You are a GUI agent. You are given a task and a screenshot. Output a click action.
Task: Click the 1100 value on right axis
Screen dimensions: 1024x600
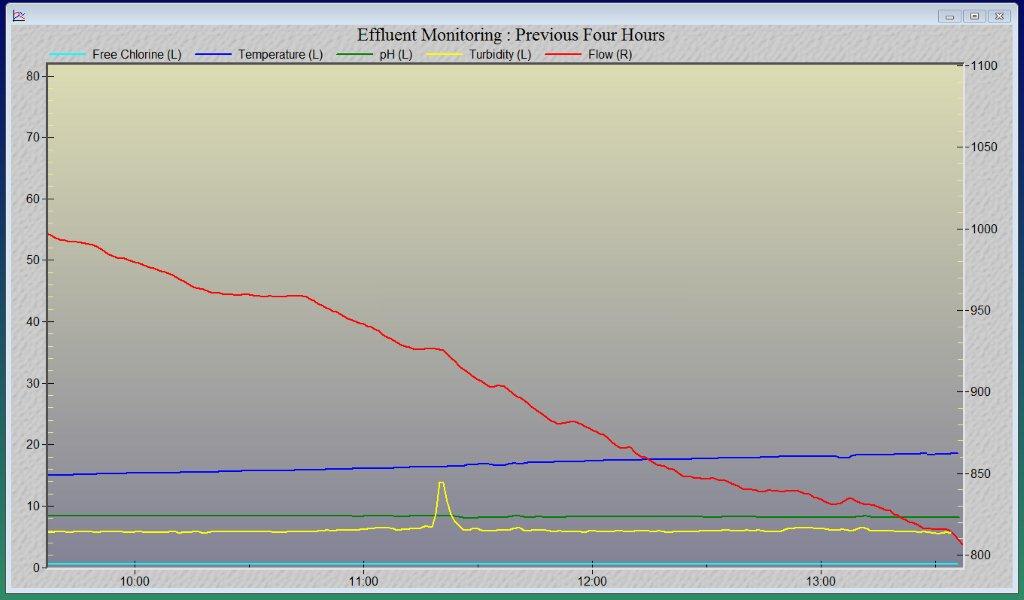[x=984, y=65]
